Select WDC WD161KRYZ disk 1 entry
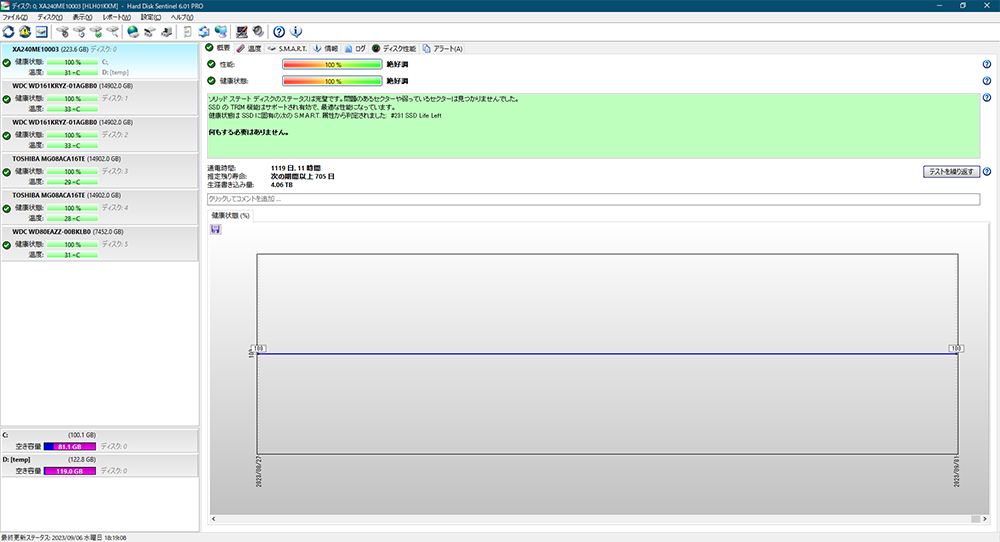Screen dimensions: 1000x542 pyautogui.click(x=99, y=98)
